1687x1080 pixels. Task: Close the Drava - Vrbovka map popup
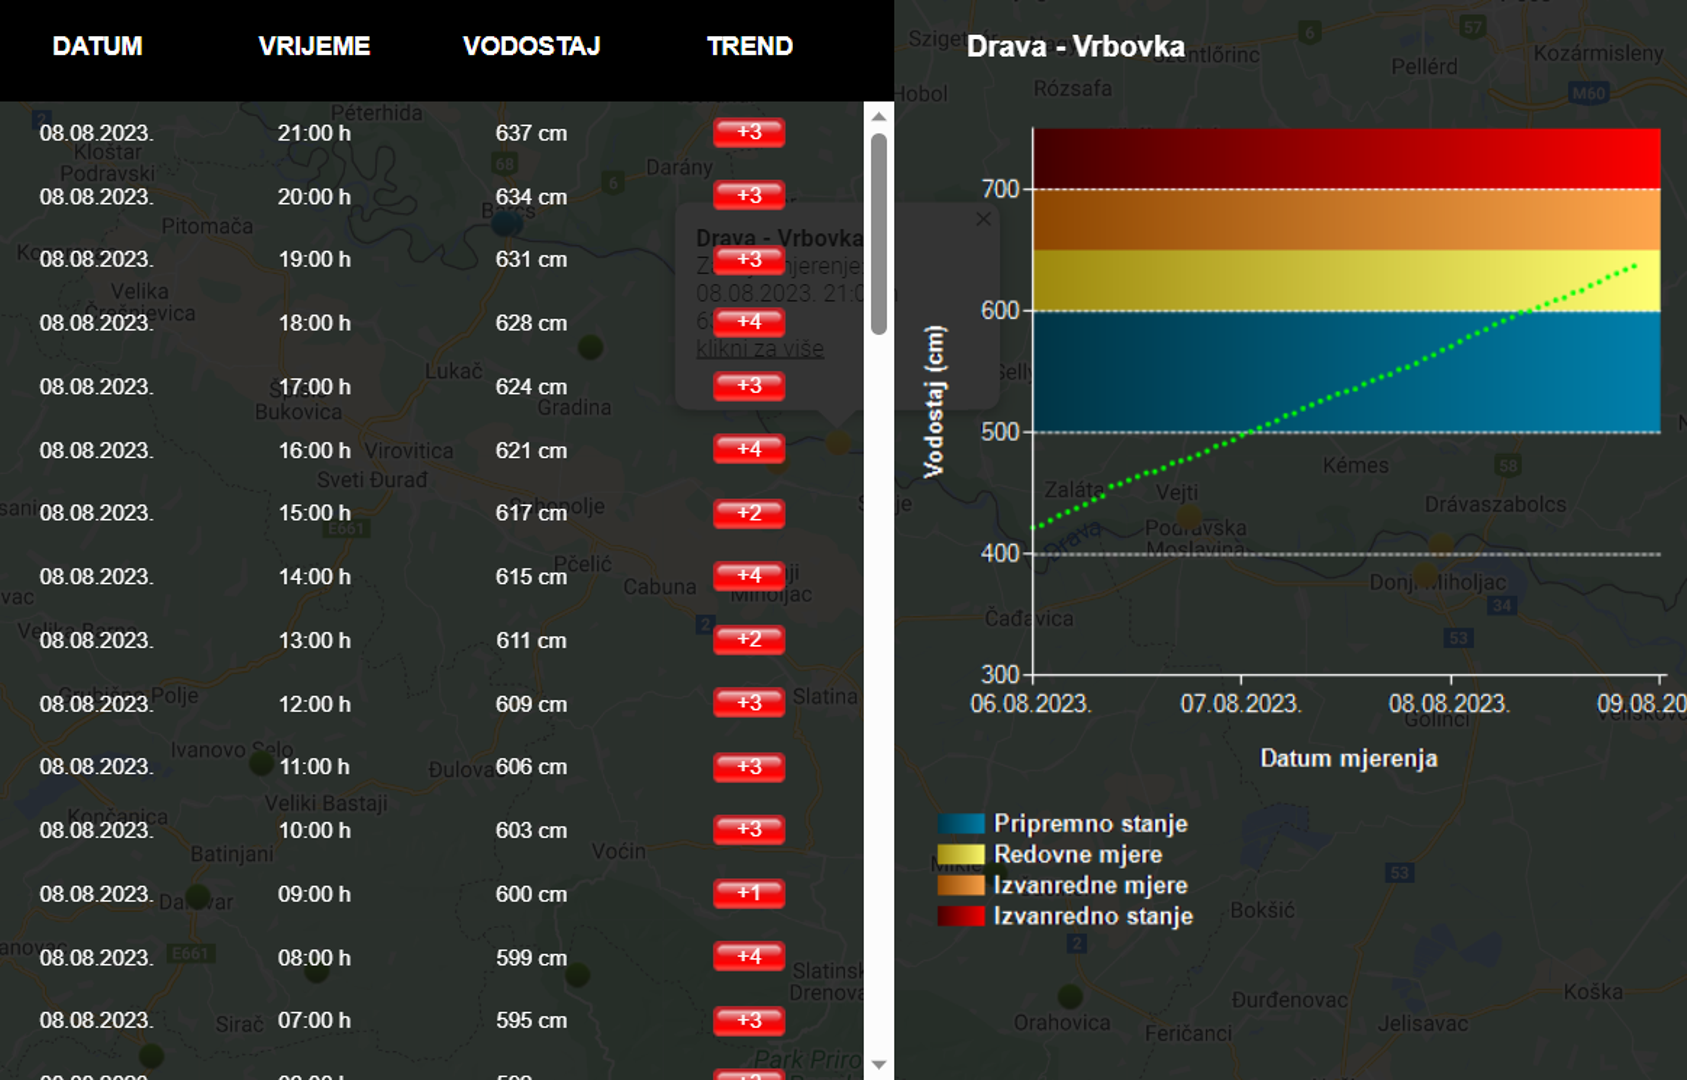(984, 219)
